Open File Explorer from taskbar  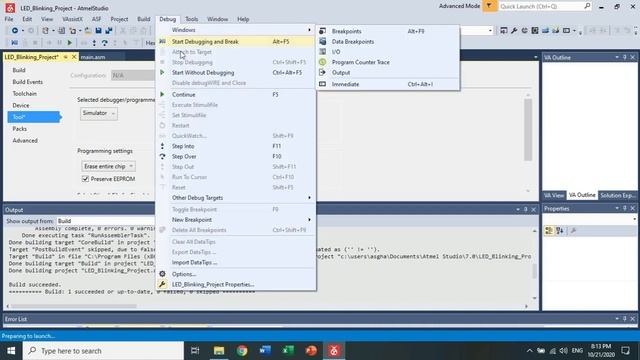[219, 351]
